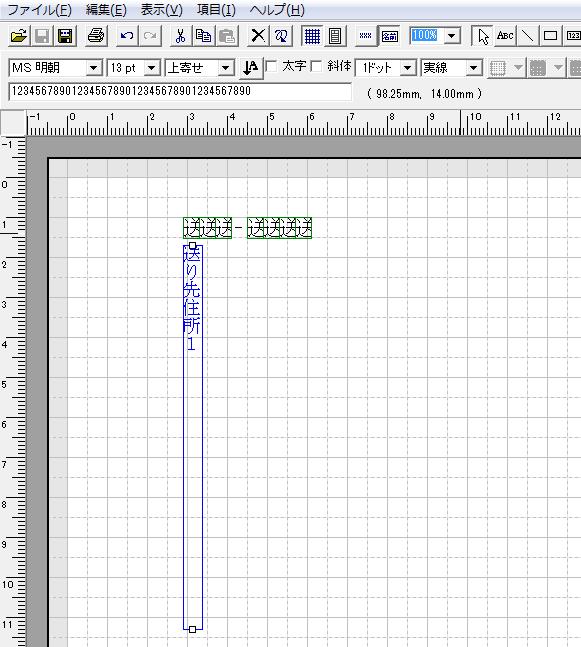
Task: Click the undo arrow icon
Action: pyautogui.click(x=127, y=36)
